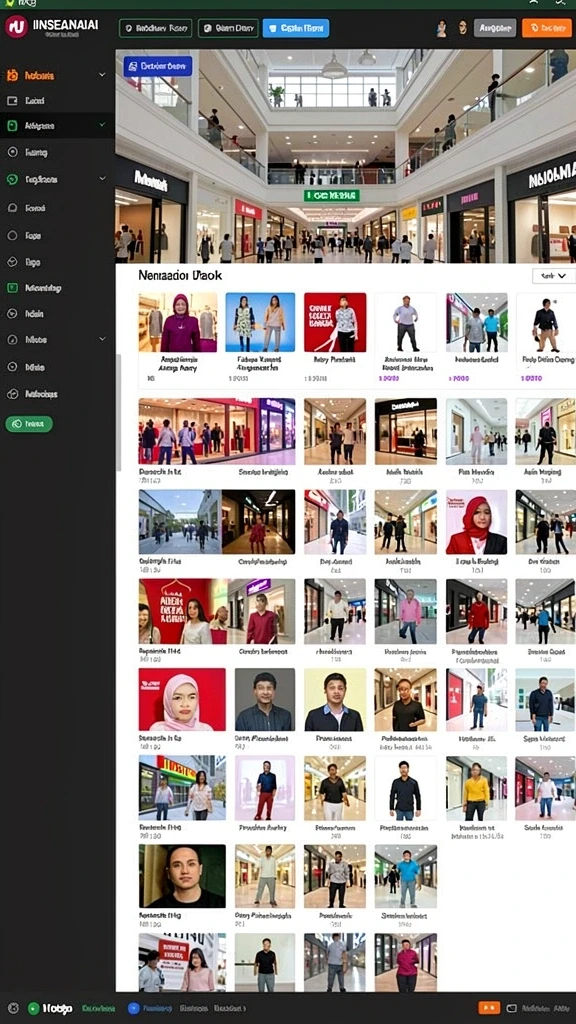Screen dimensions: 576x1024
Task: Open the red poster thumbnail with a hanger and two women
Action: point(182,611)
